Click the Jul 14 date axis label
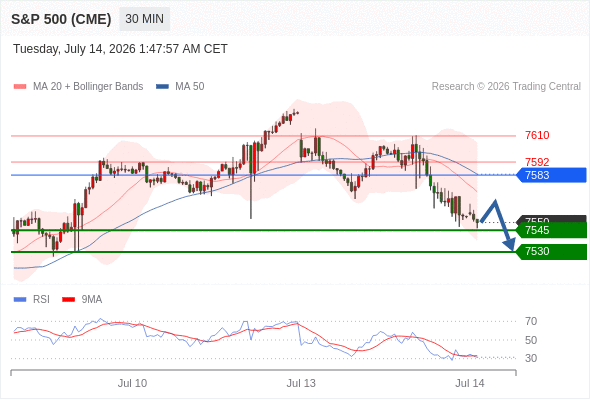Screen dimensions: 590x400 [x=470, y=383]
